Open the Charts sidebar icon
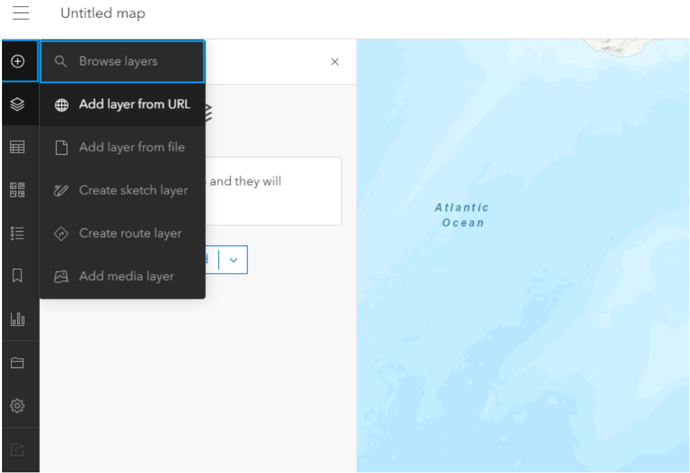The height and width of the screenshot is (473, 690). coord(18,319)
